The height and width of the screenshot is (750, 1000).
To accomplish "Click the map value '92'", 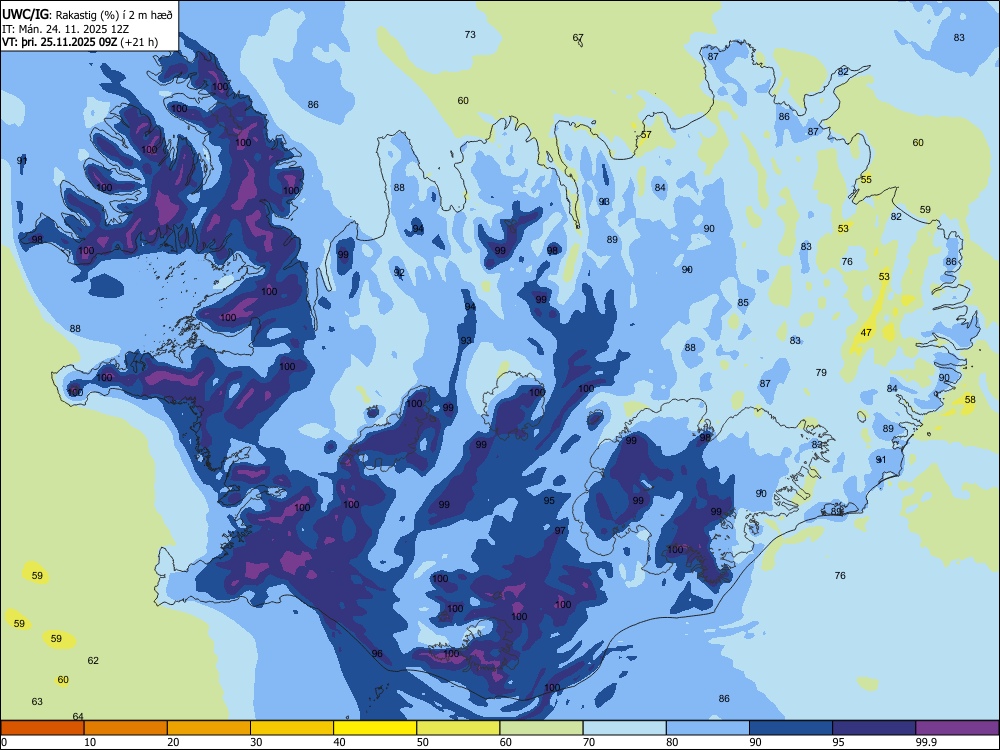I will (399, 272).
